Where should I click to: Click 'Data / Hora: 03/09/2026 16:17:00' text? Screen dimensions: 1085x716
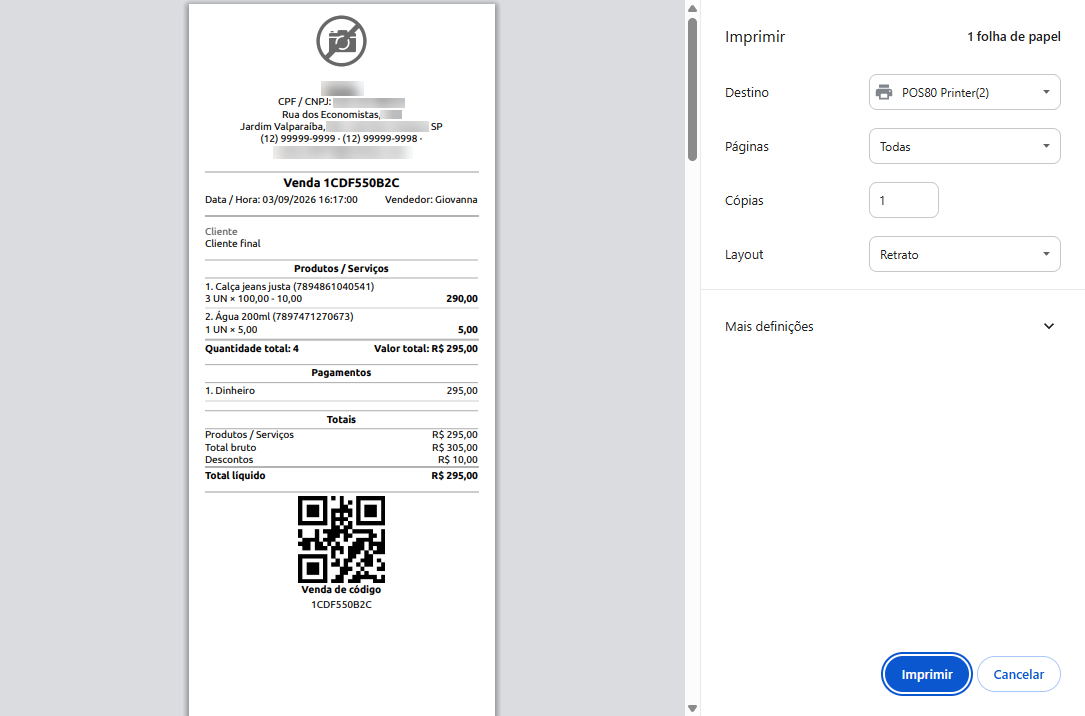coord(281,200)
